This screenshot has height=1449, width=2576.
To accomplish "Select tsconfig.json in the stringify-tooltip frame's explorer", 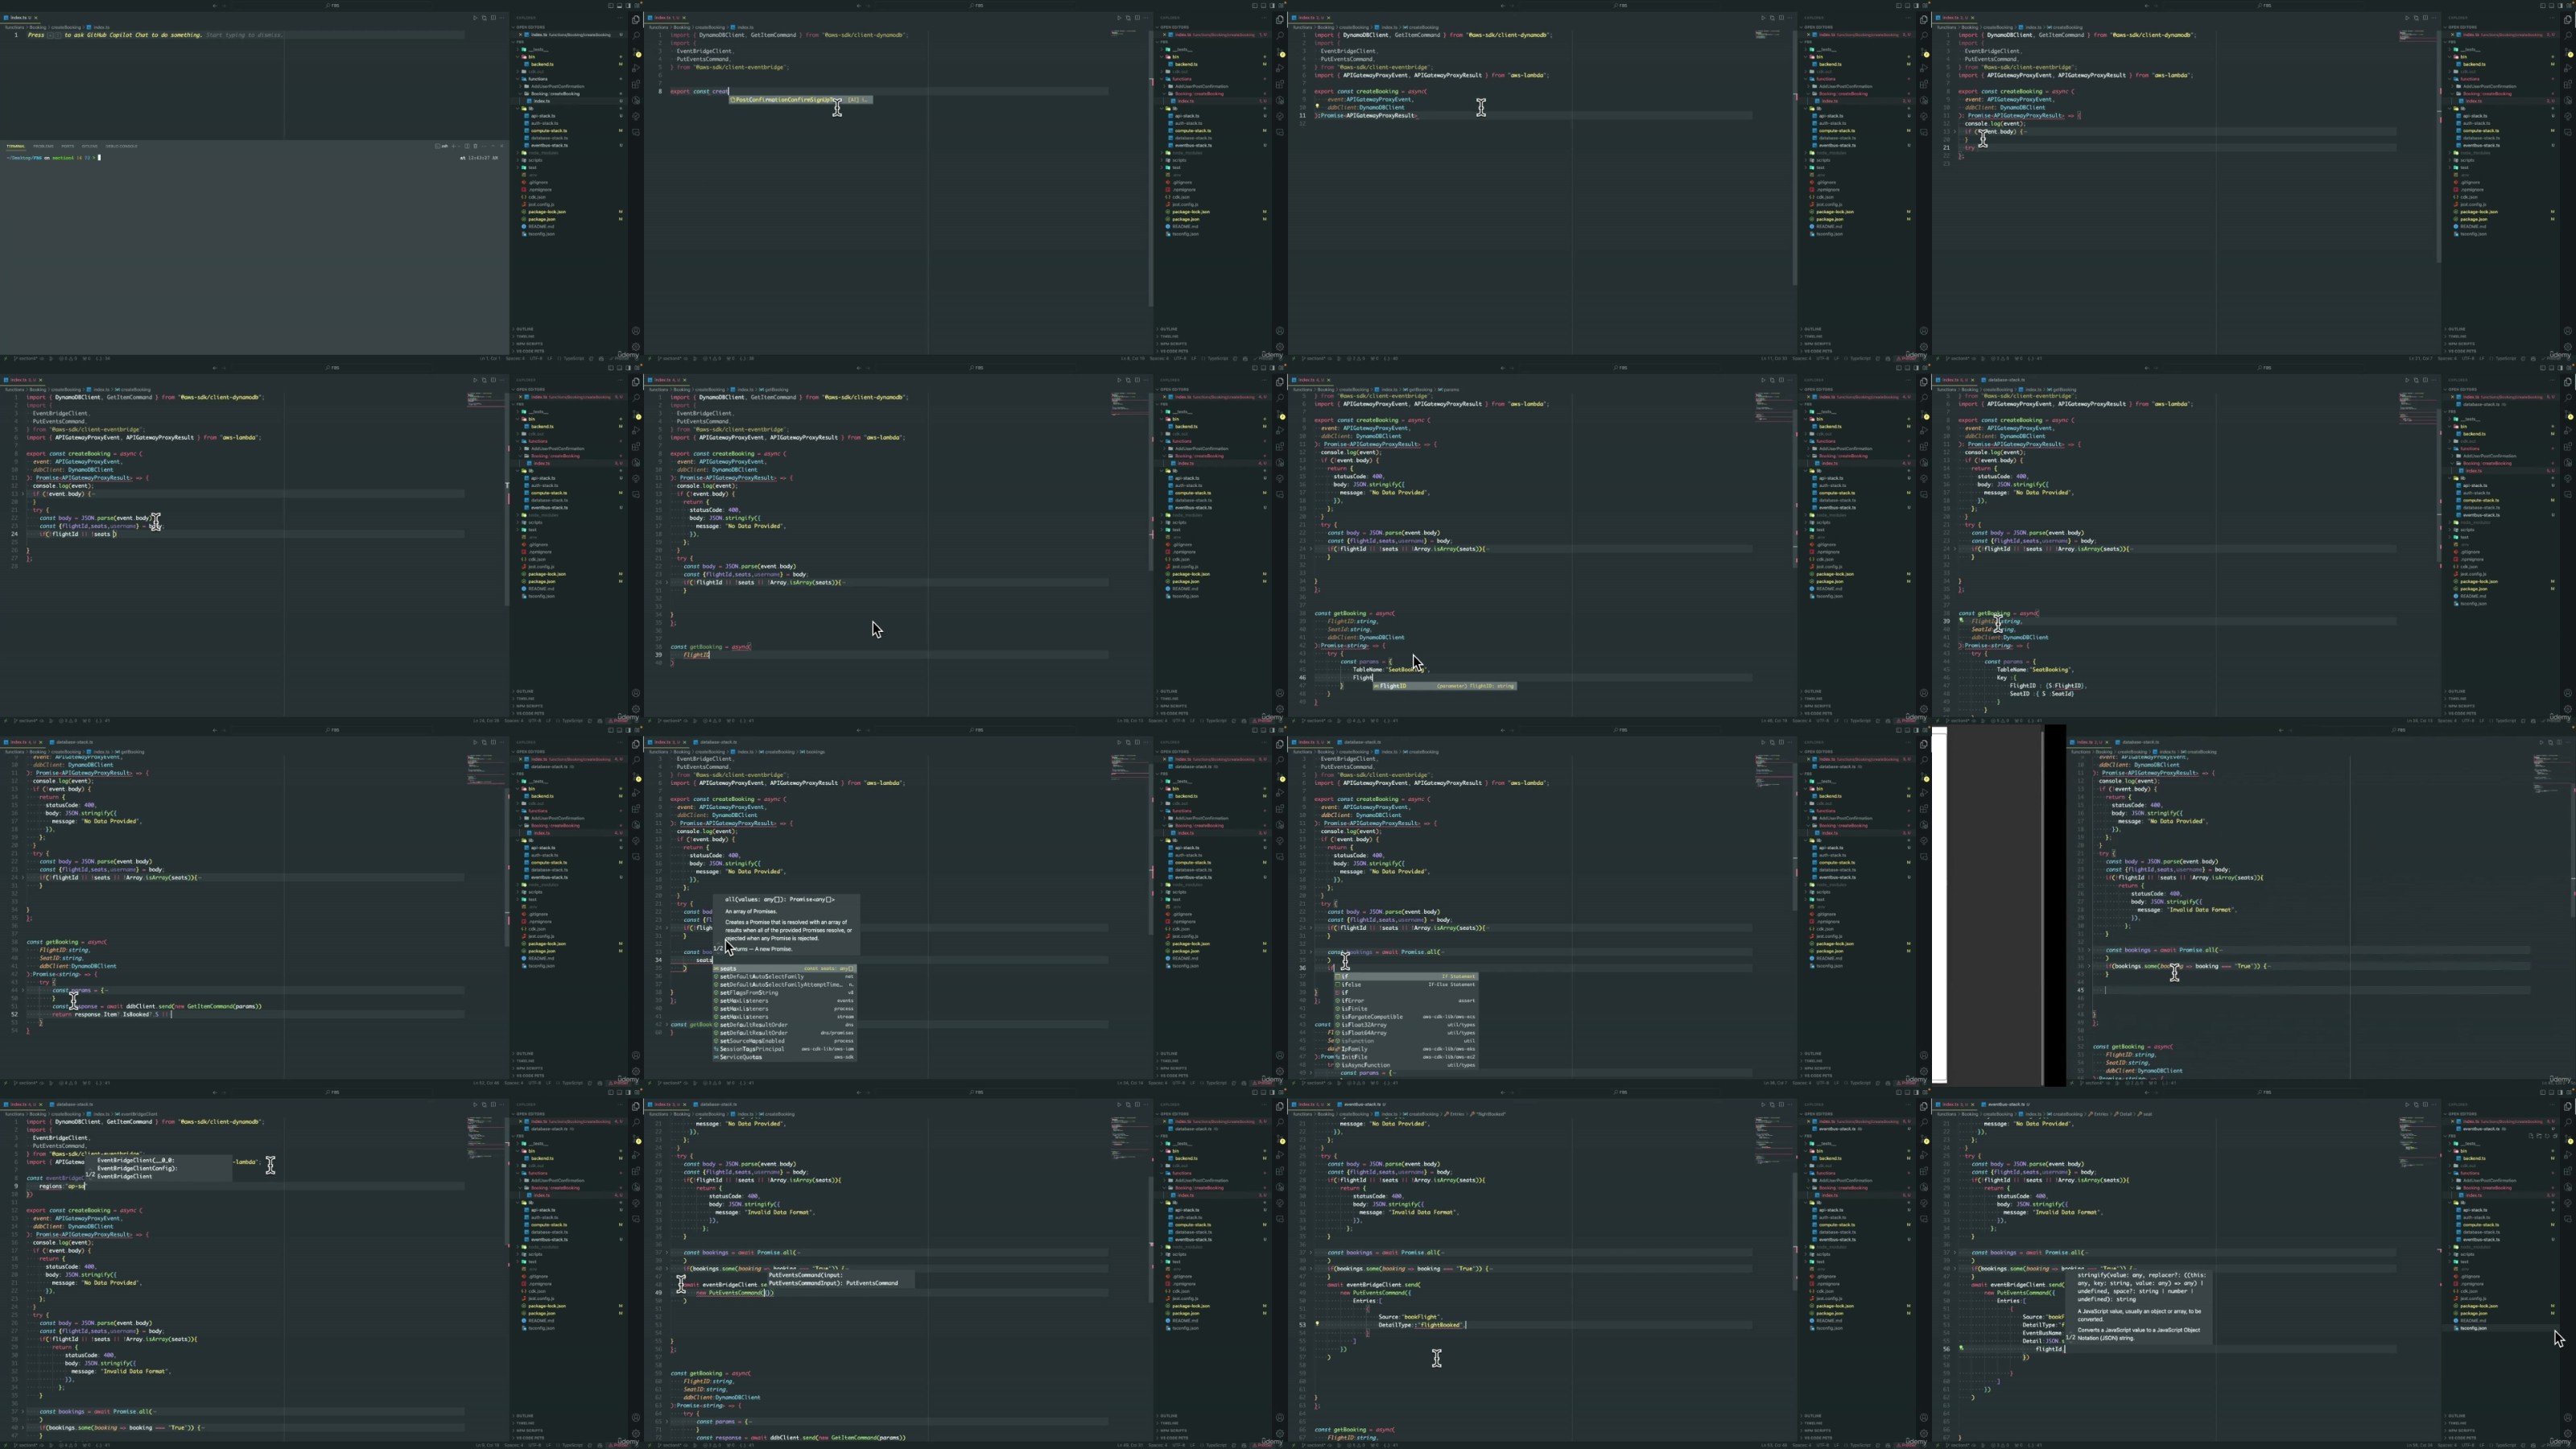I will tap(2501, 1328).
